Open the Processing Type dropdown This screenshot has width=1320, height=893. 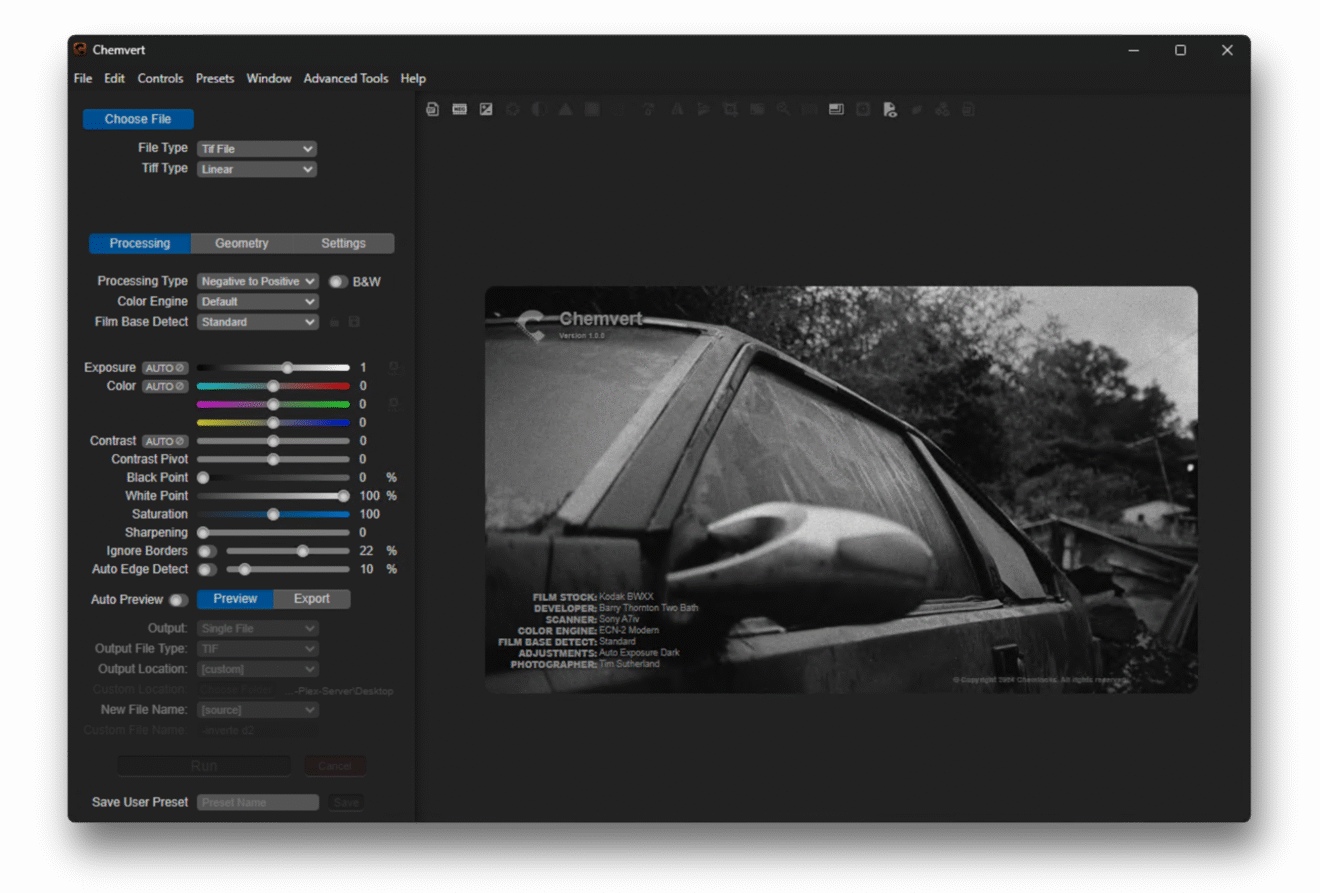point(257,281)
